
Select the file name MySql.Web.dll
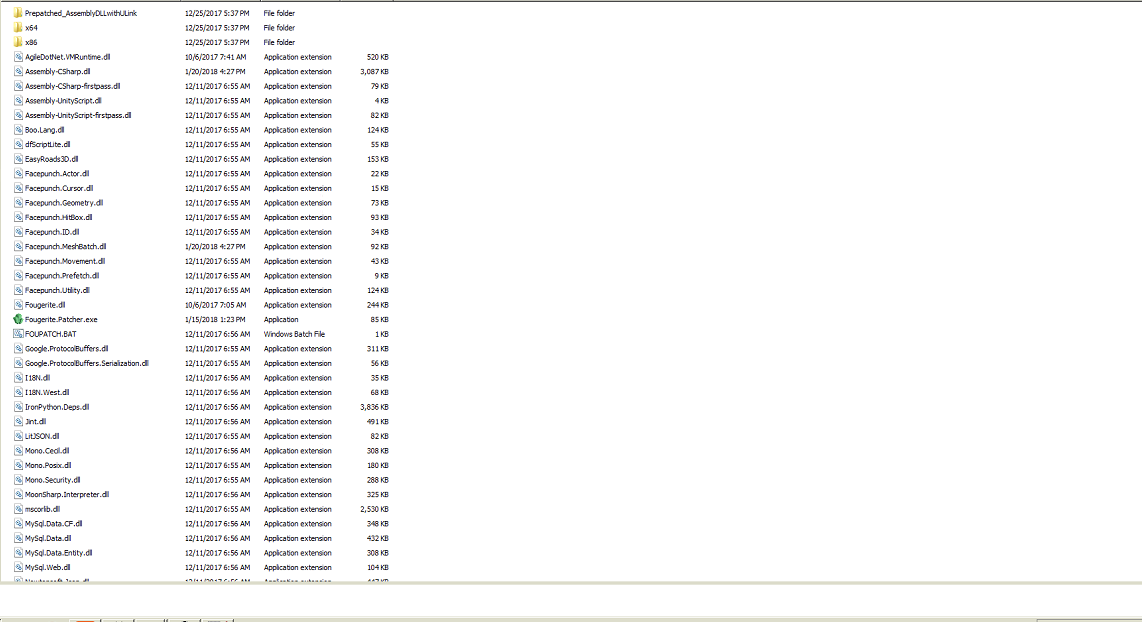48,567
